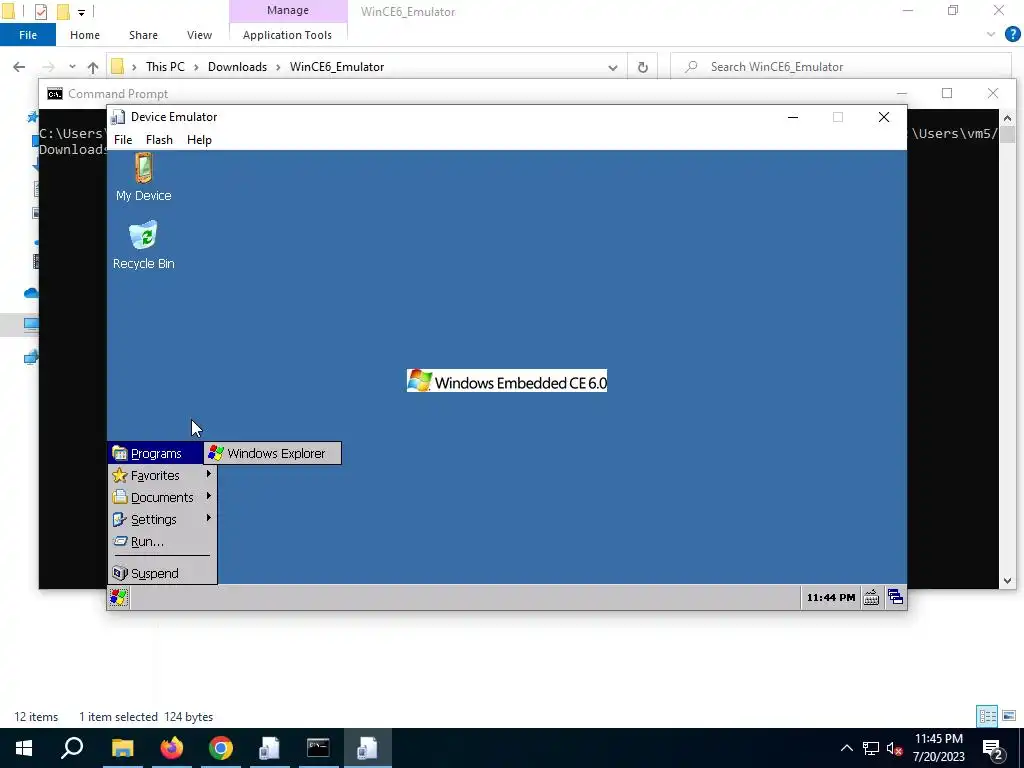Select Programs in CE Start menu
Image resolution: width=1024 pixels, height=768 pixels.
pos(155,453)
